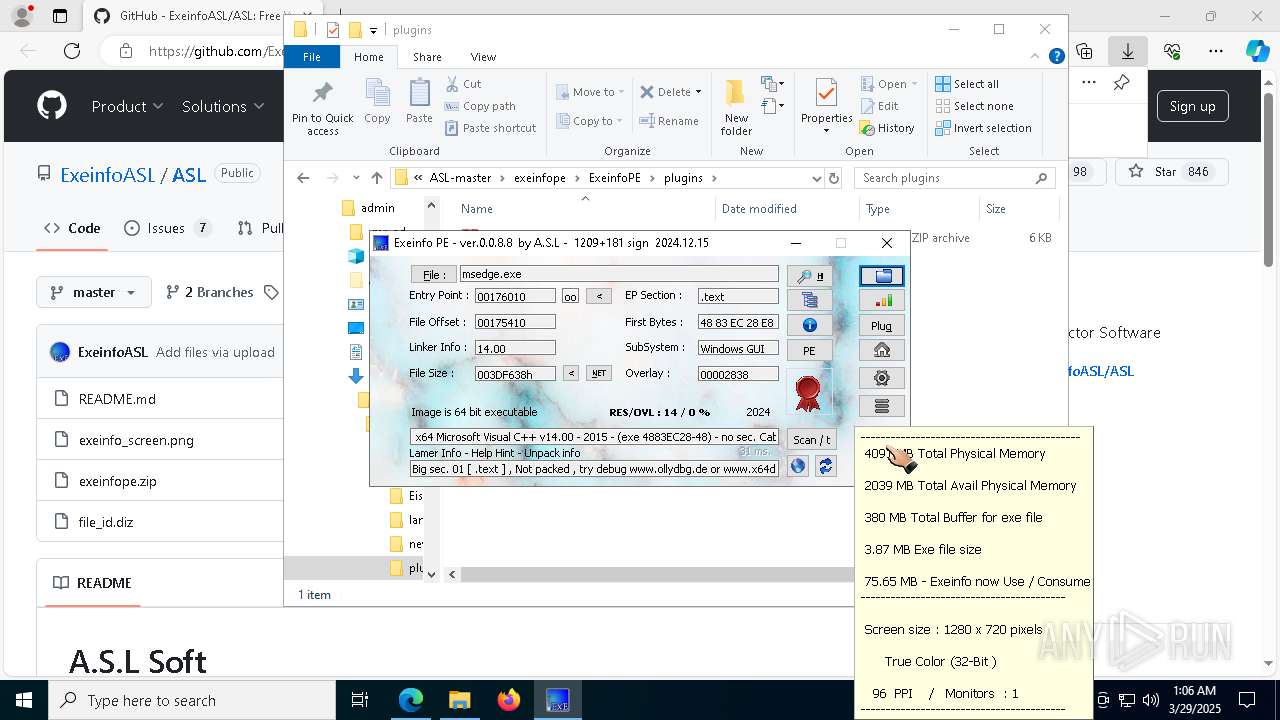This screenshot has width=1280, height=720.
Task: Open the Plug plugins button in Exeinfo PE
Action: point(881,325)
